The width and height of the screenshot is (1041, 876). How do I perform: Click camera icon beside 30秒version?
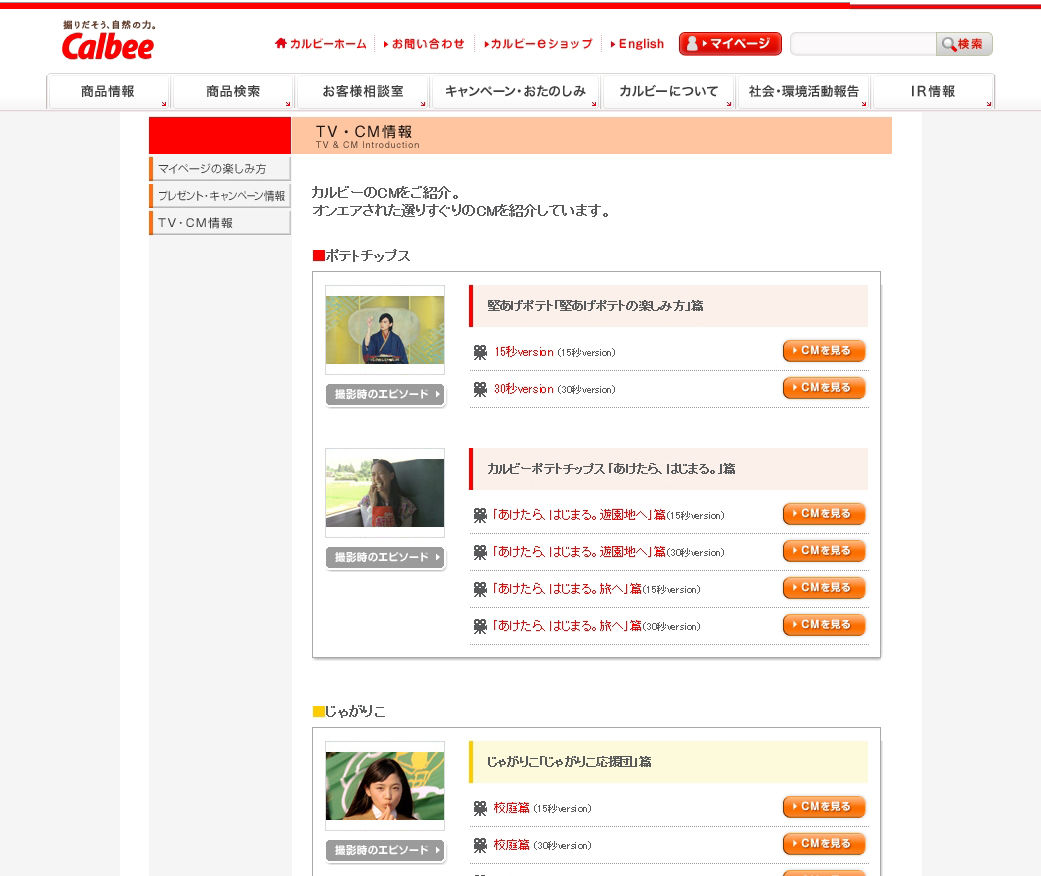480,390
